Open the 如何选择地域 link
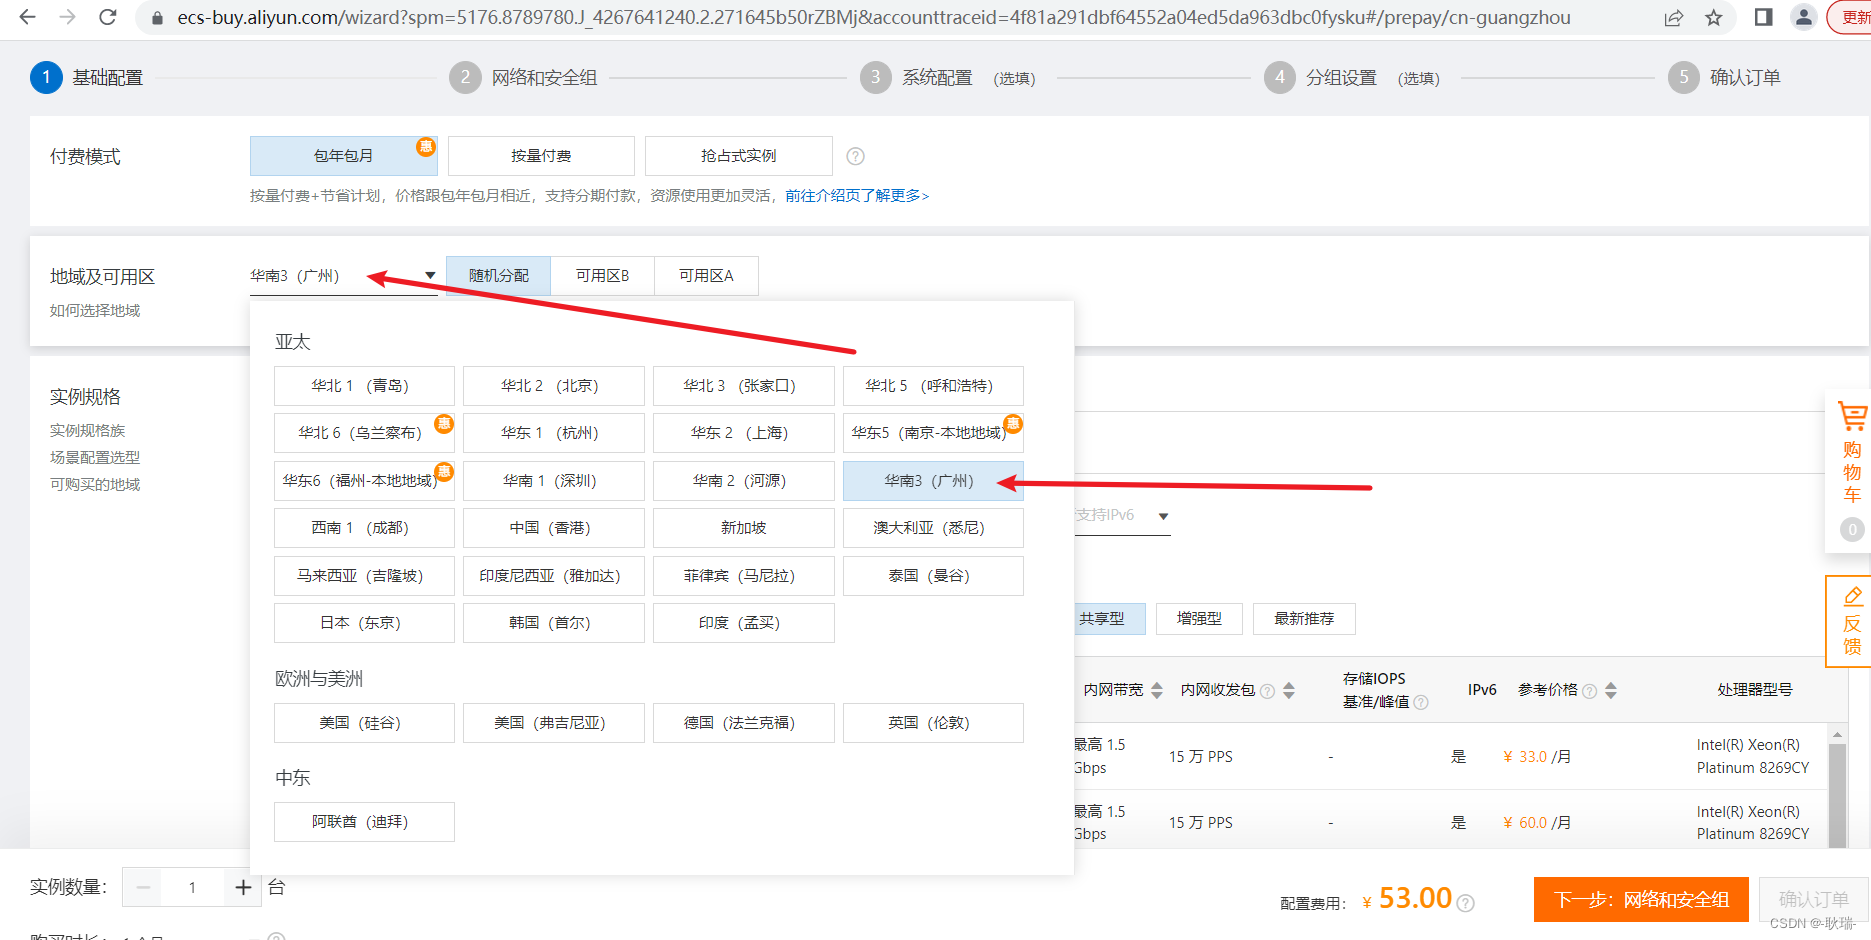The image size is (1871, 940). [95, 311]
